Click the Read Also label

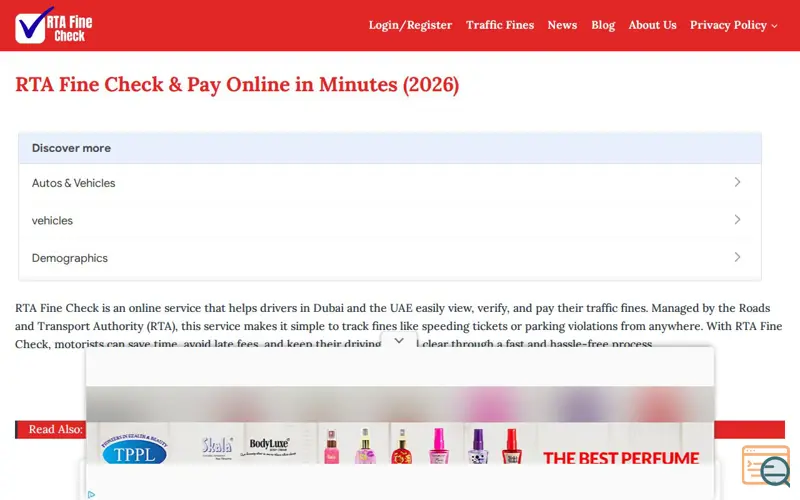coord(55,429)
